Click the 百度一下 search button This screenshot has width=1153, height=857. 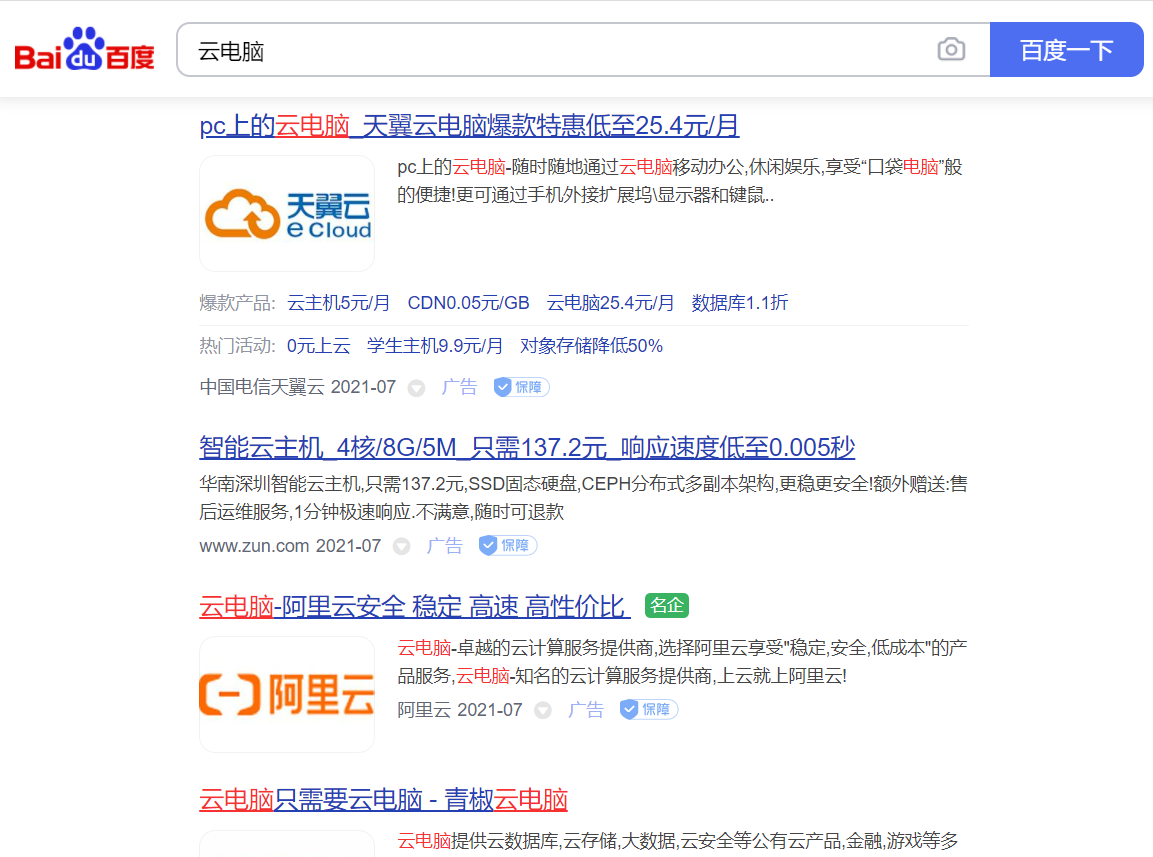click(1066, 50)
